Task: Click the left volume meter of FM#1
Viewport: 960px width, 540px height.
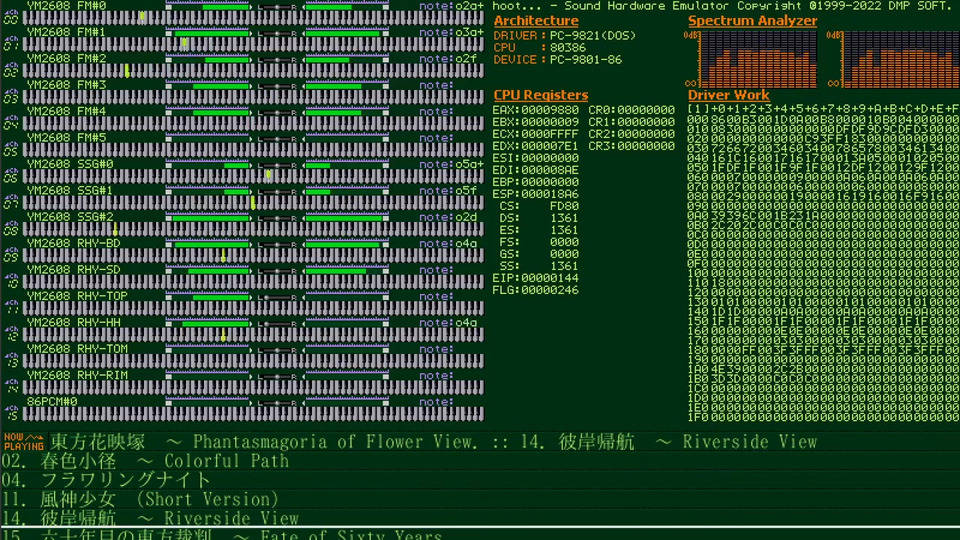Action: [x=209, y=33]
